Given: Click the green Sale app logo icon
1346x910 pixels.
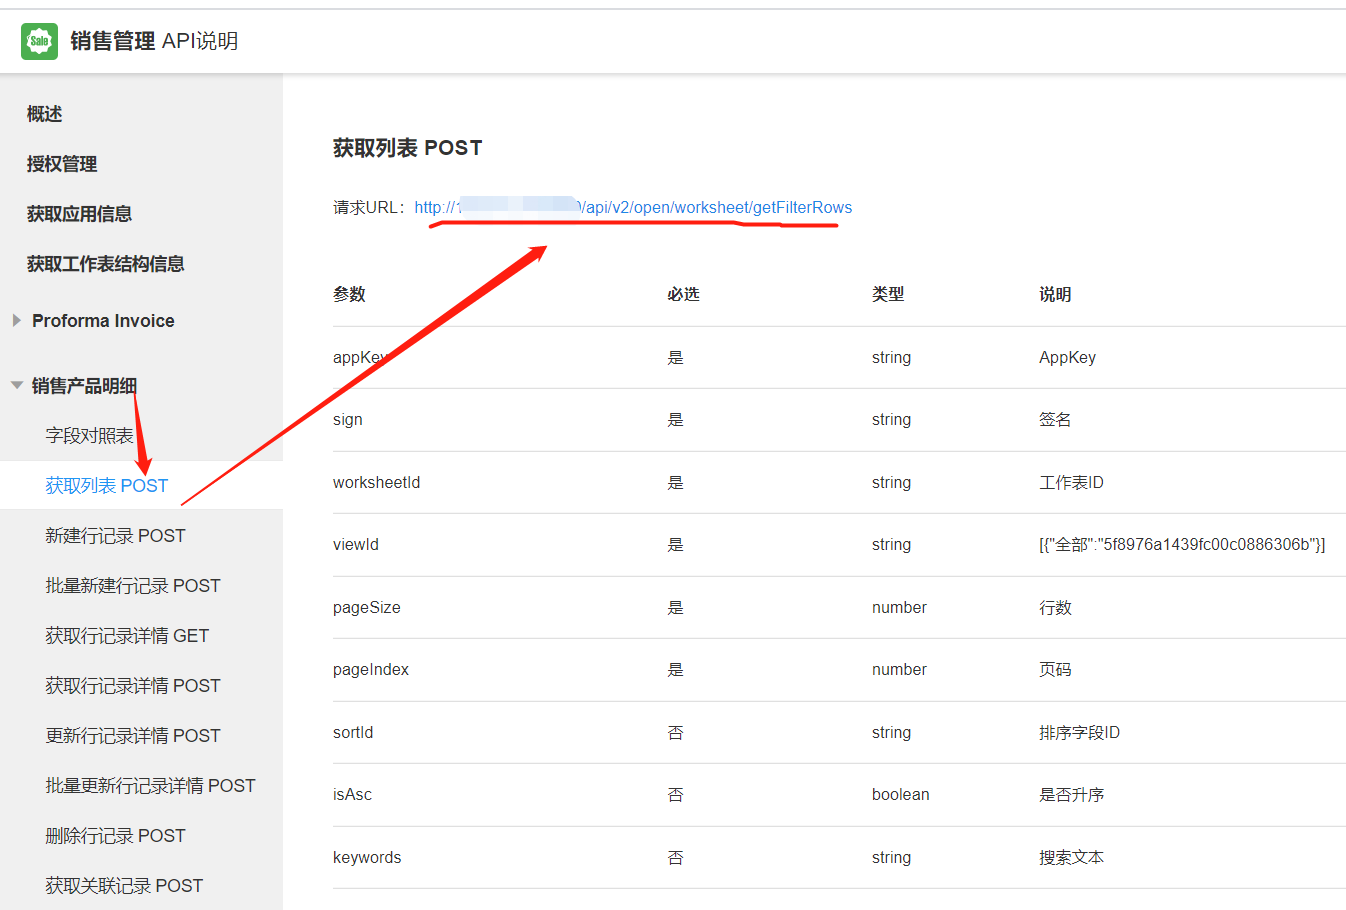Looking at the screenshot, I should coord(39,41).
